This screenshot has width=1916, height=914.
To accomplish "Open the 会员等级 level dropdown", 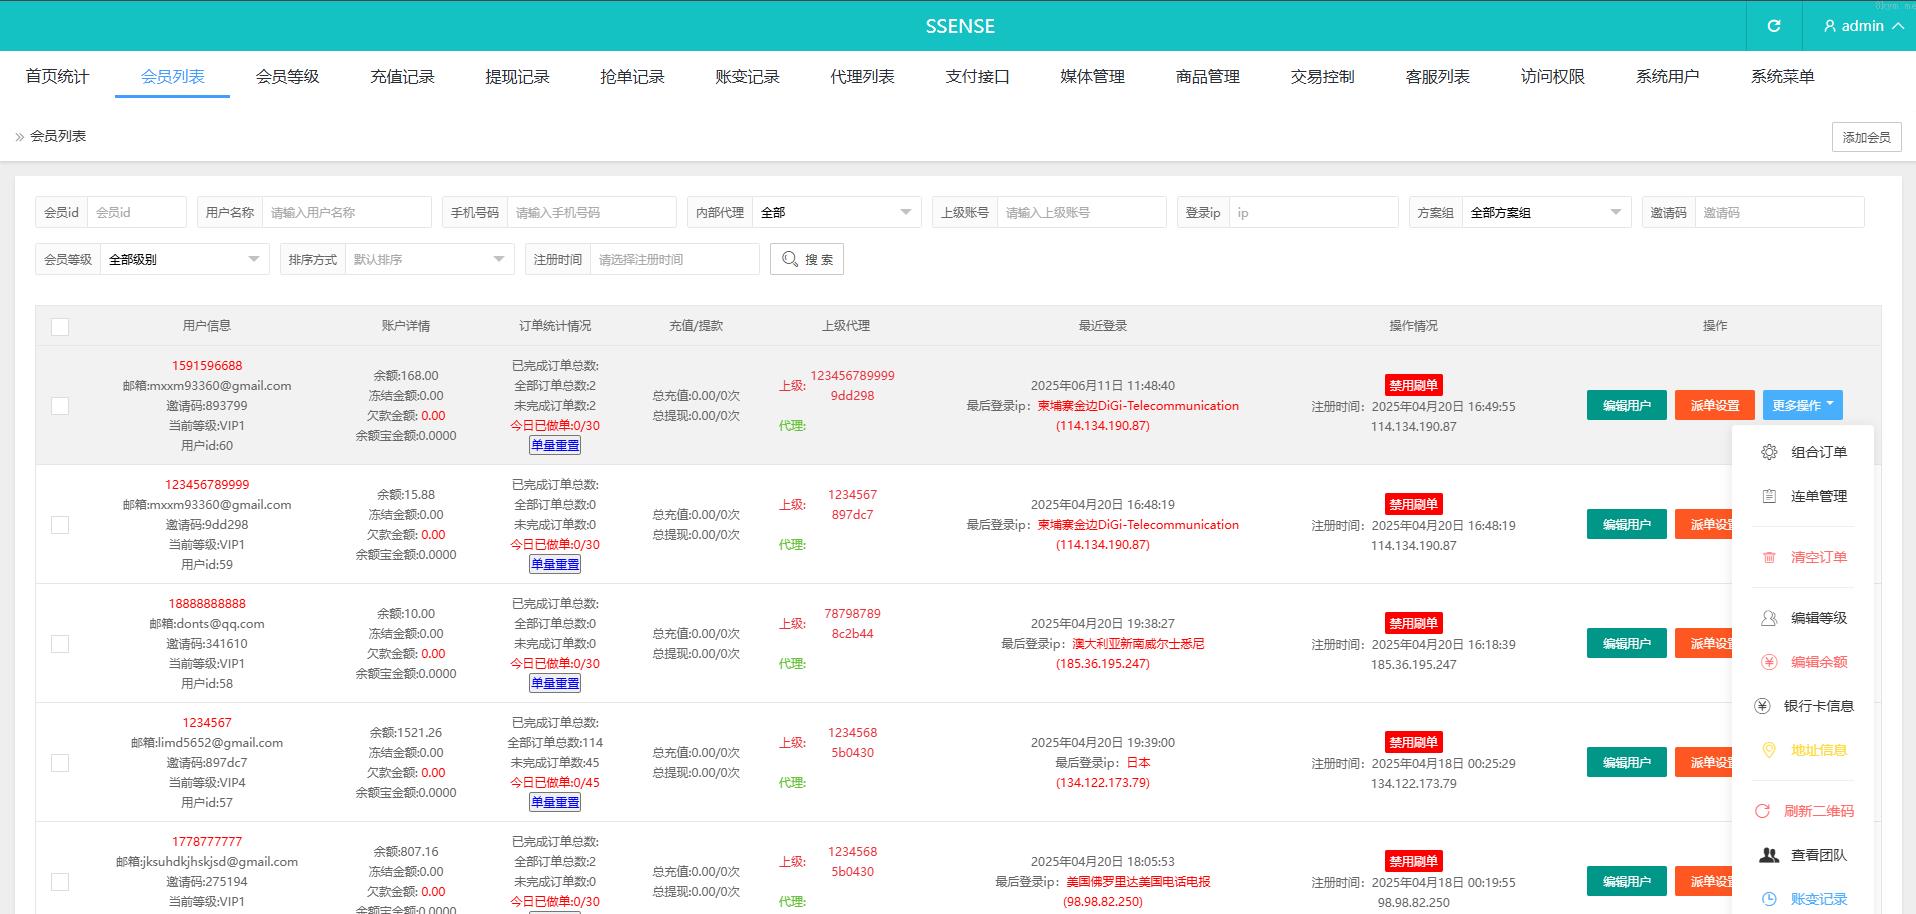I will click(x=184, y=259).
